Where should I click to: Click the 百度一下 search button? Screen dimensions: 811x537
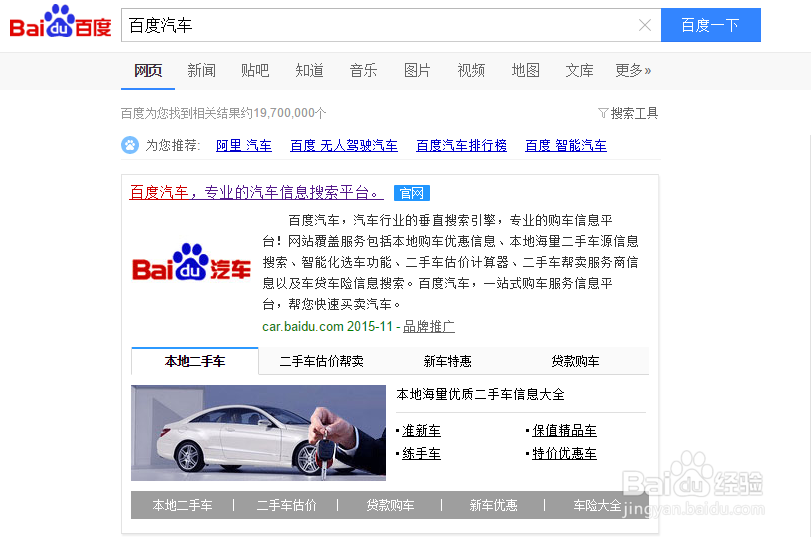(x=711, y=25)
